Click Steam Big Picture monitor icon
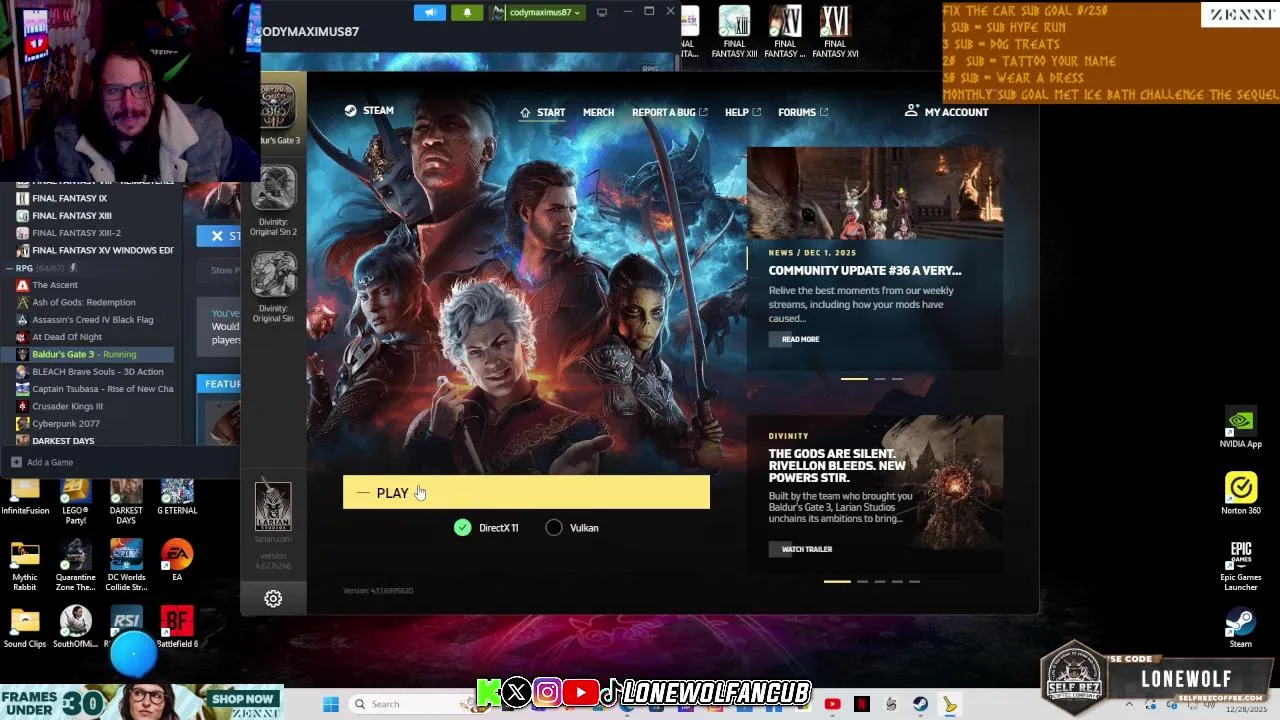 tap(601, 12)
